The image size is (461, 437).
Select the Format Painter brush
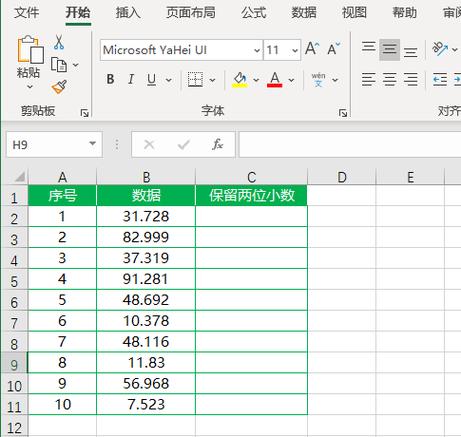[59, 87]
